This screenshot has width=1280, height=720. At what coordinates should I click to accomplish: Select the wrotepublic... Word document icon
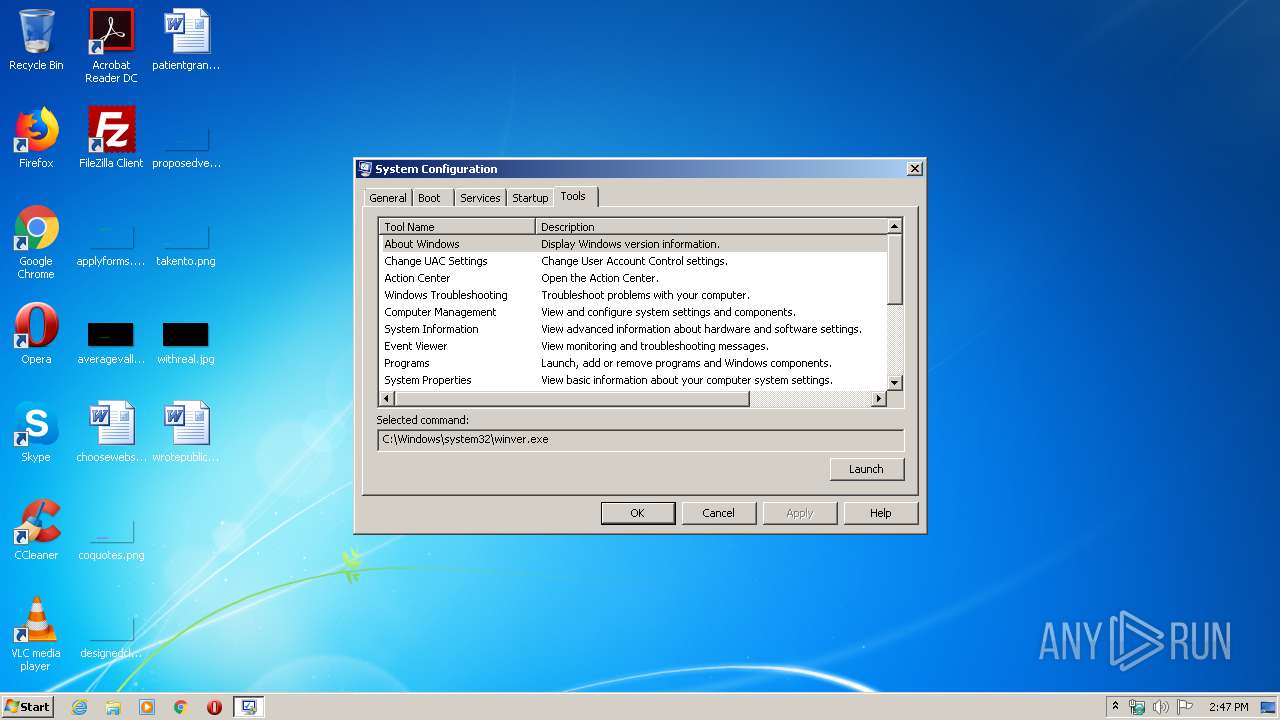(x=186, y=432)
